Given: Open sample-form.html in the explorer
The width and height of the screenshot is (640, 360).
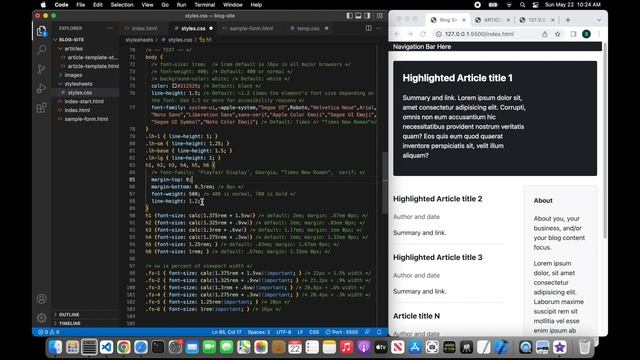Looking at the screenshot, I should coord(86,119).
